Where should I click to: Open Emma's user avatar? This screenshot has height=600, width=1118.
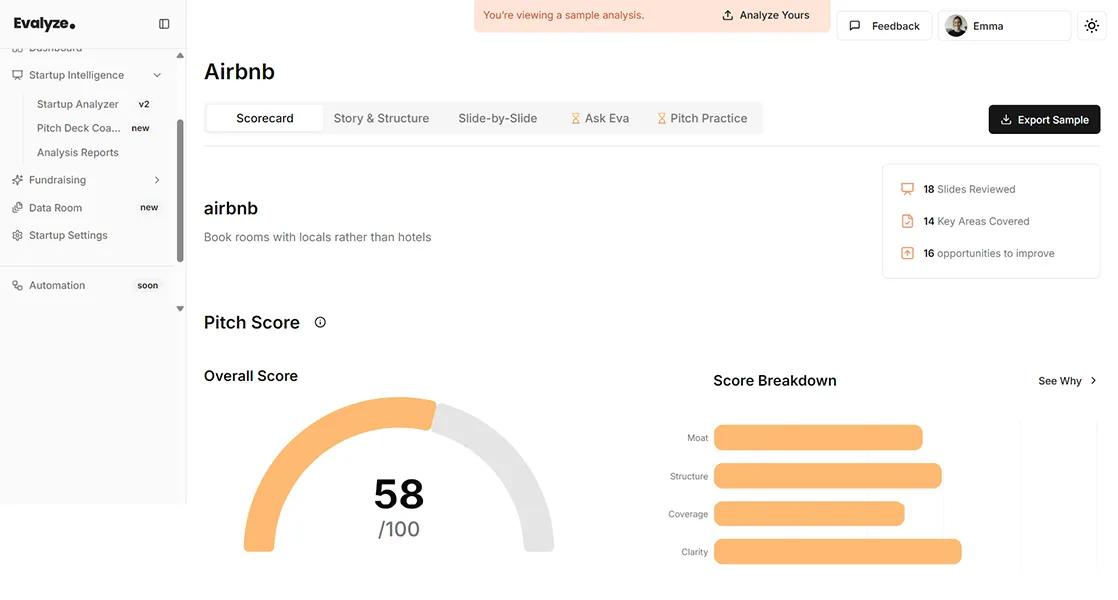956,26
